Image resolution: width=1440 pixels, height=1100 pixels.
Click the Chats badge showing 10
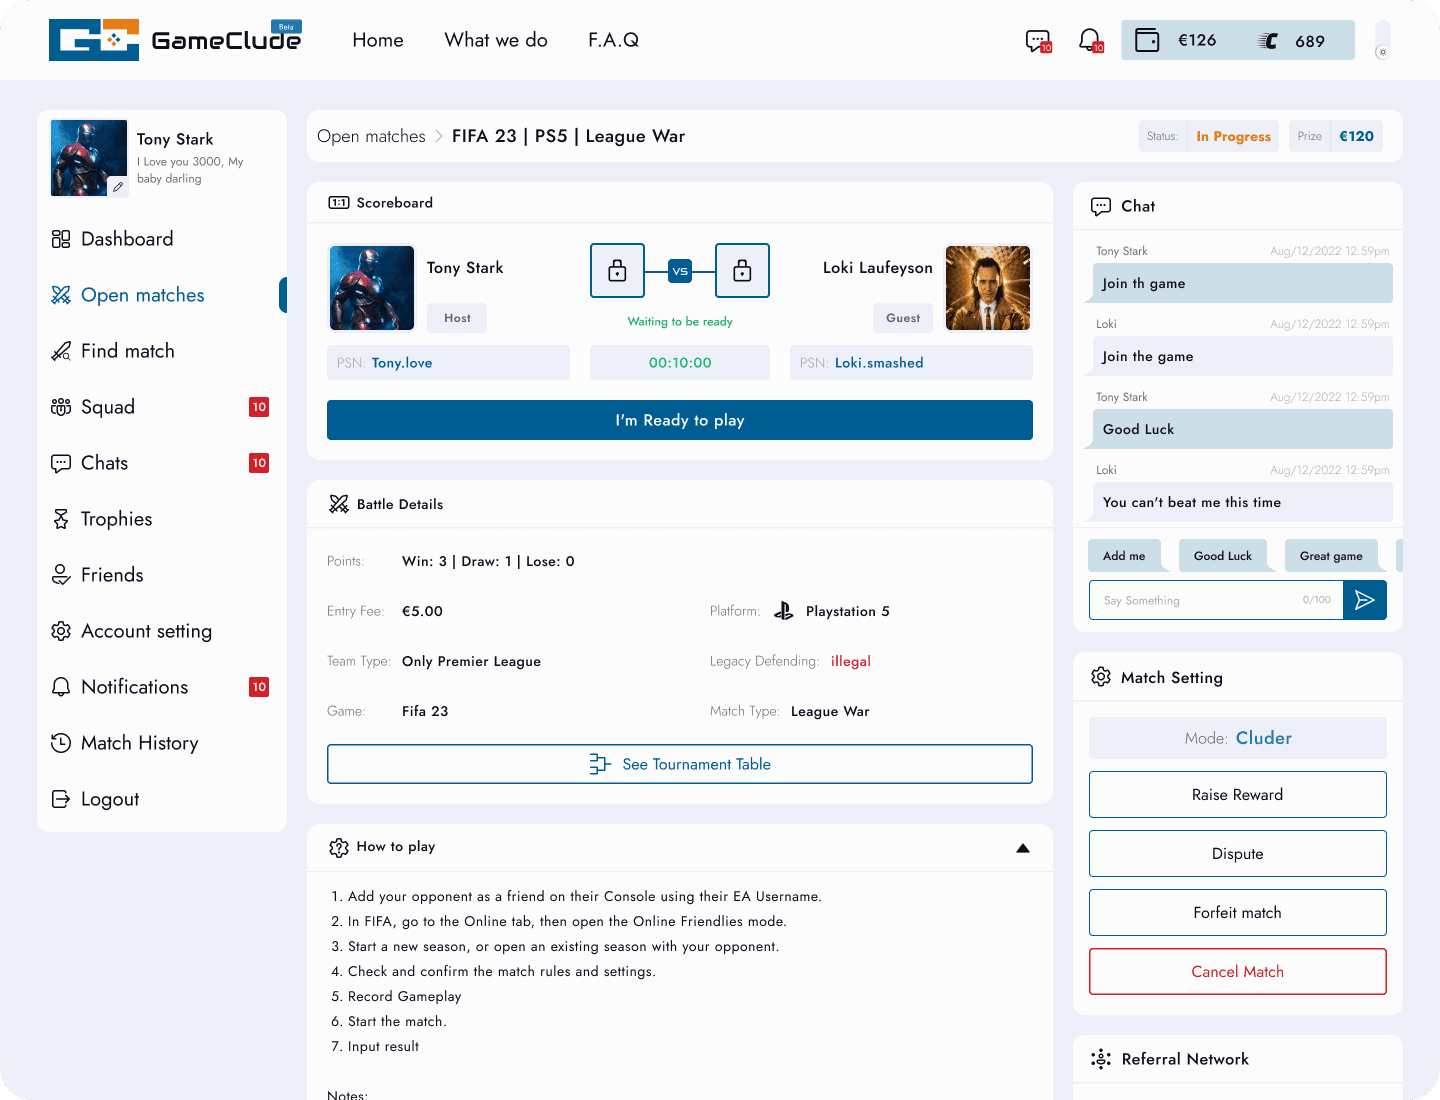(x=259, y=463)
